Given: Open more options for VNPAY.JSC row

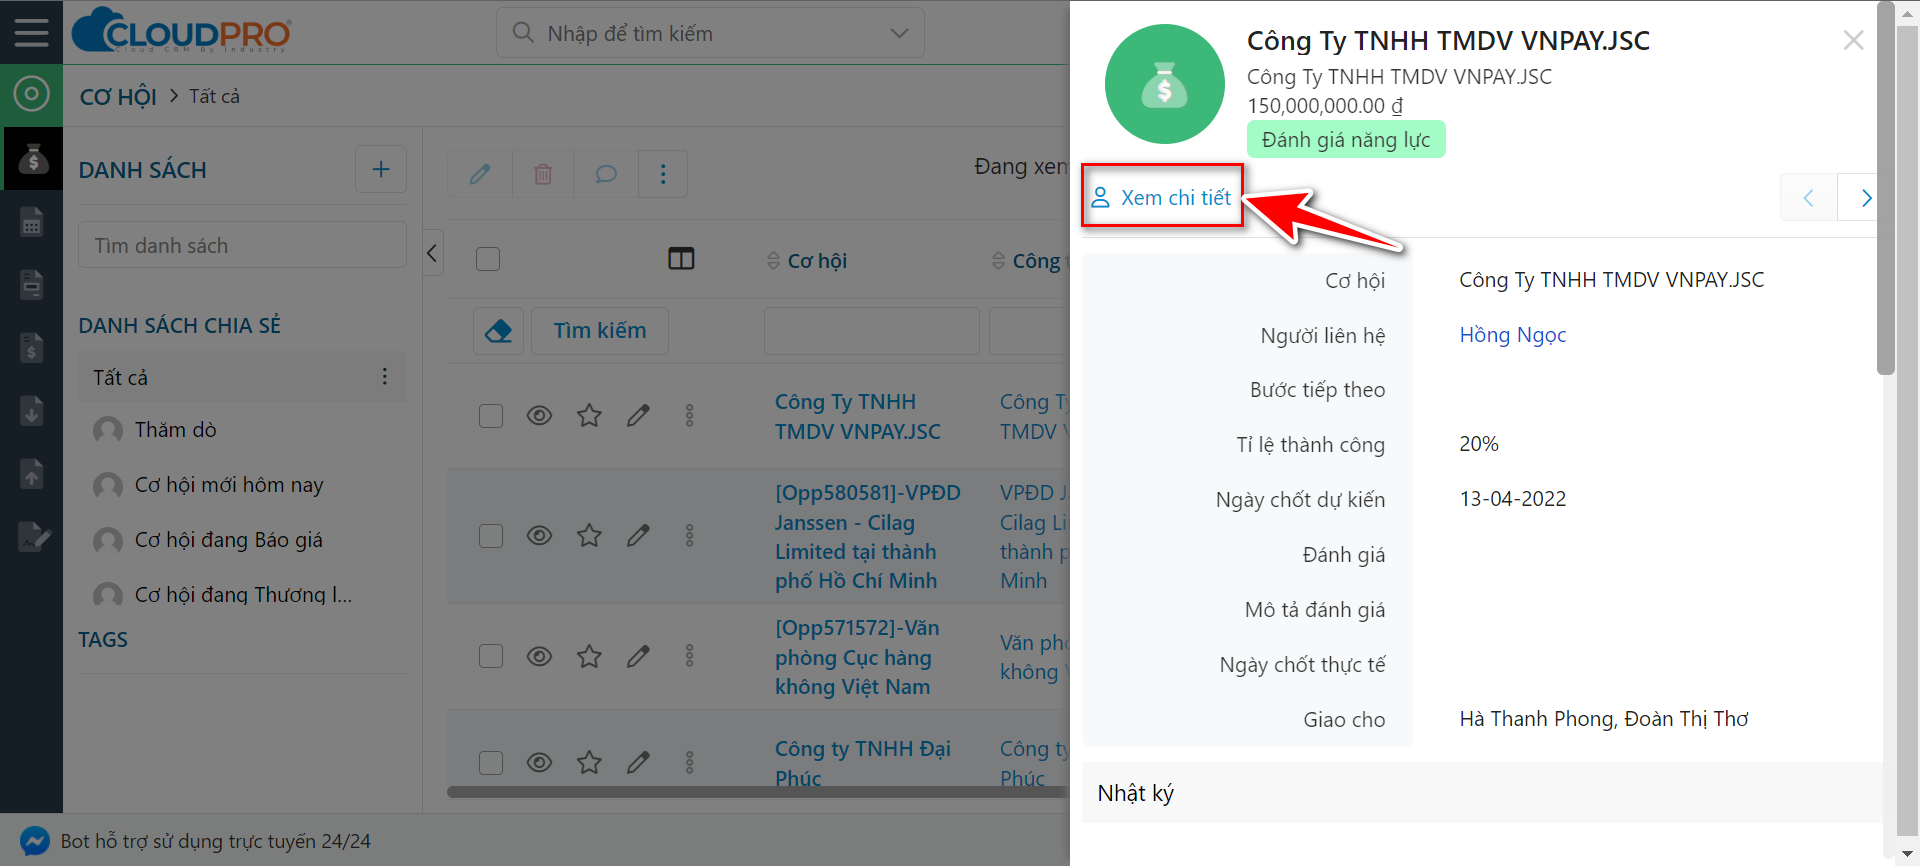Looking at the screenshot, I should [x=689, y=415].
